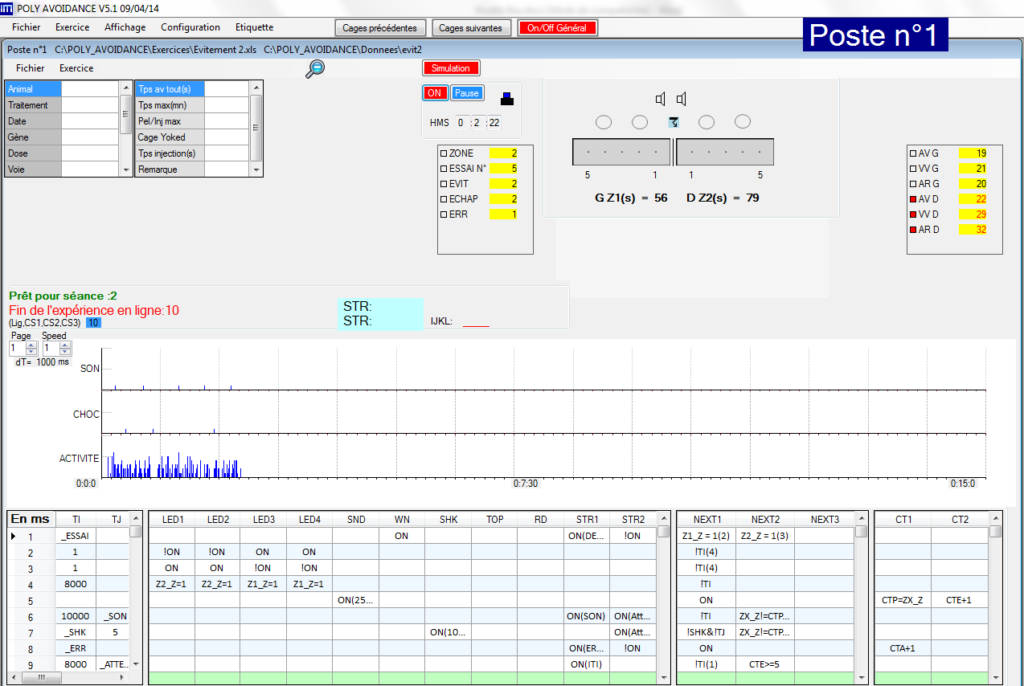This screenshot has width=1024, height=686.
Task: Open the Etiquette menu
Action: 254,27
